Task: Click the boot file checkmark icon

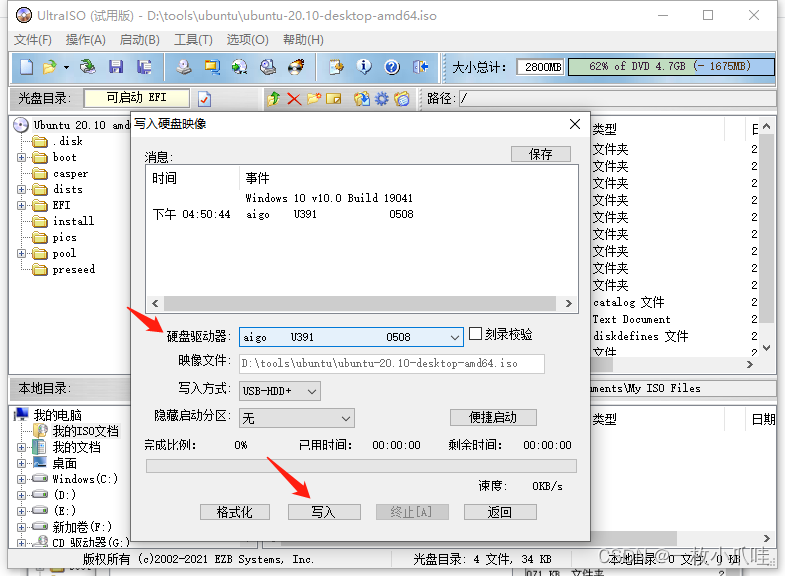Action: 204,99
